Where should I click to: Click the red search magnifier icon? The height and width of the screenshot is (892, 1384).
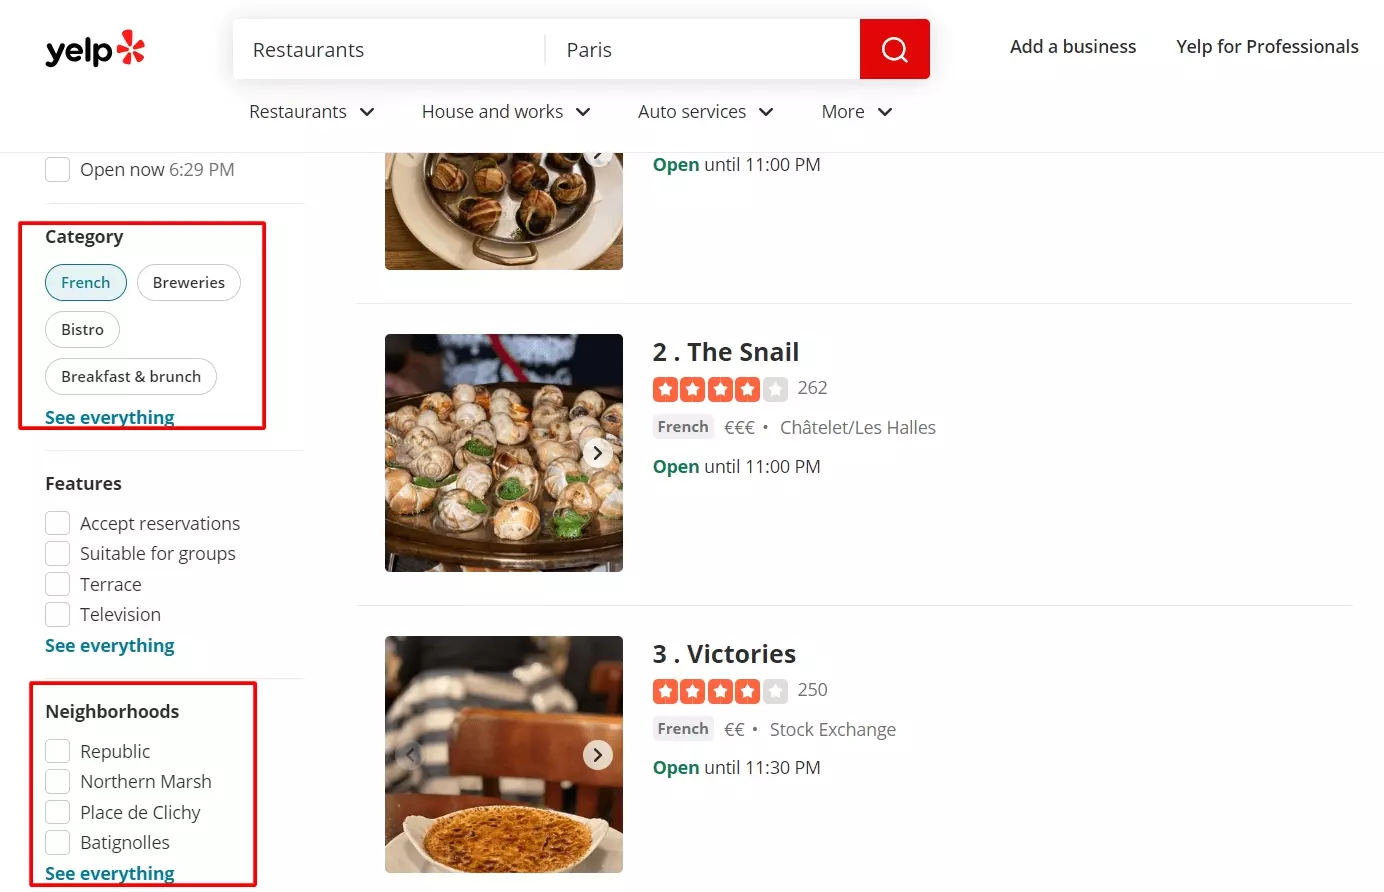click(x=894, y=48)
